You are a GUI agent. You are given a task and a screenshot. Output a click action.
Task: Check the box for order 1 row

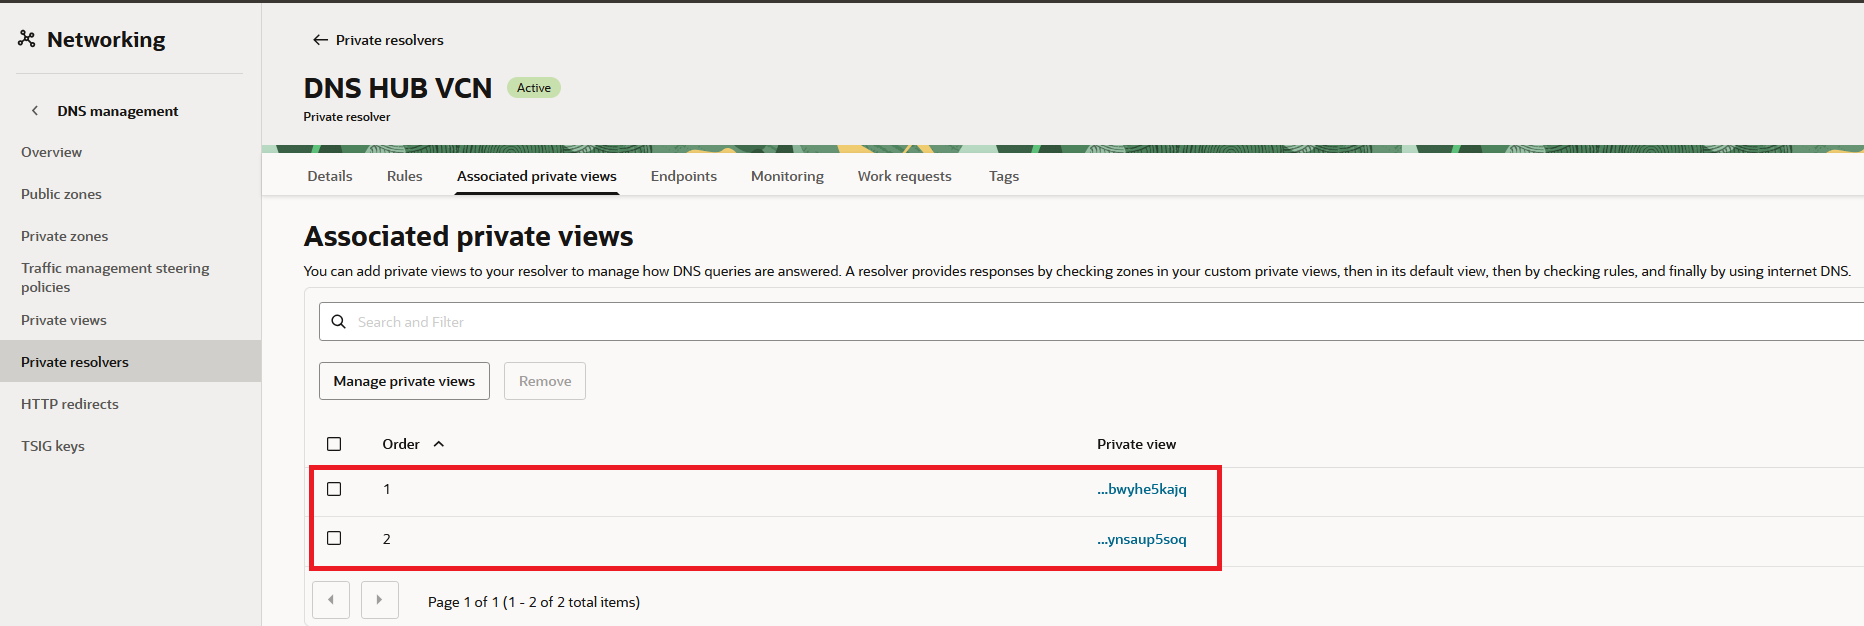[334, 489]
